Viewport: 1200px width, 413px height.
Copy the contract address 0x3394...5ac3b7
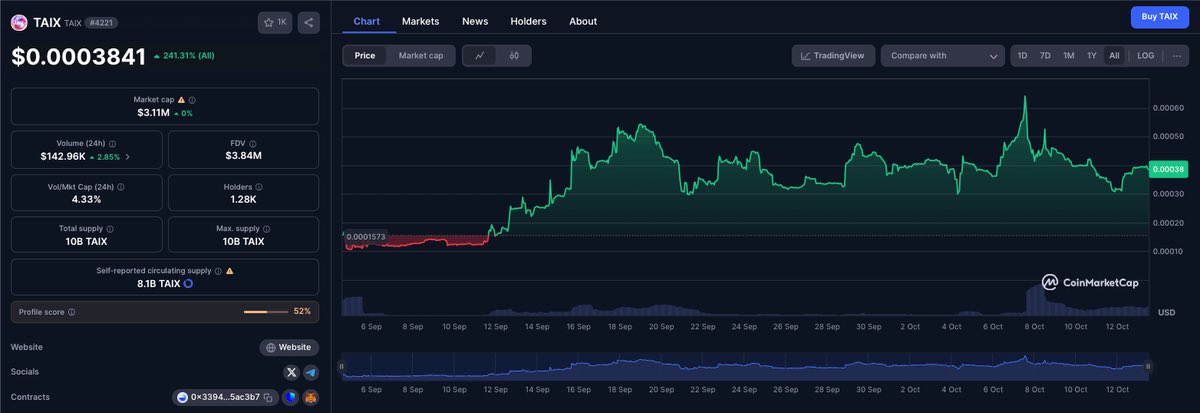pyautogui.click(x=268, y=398)
